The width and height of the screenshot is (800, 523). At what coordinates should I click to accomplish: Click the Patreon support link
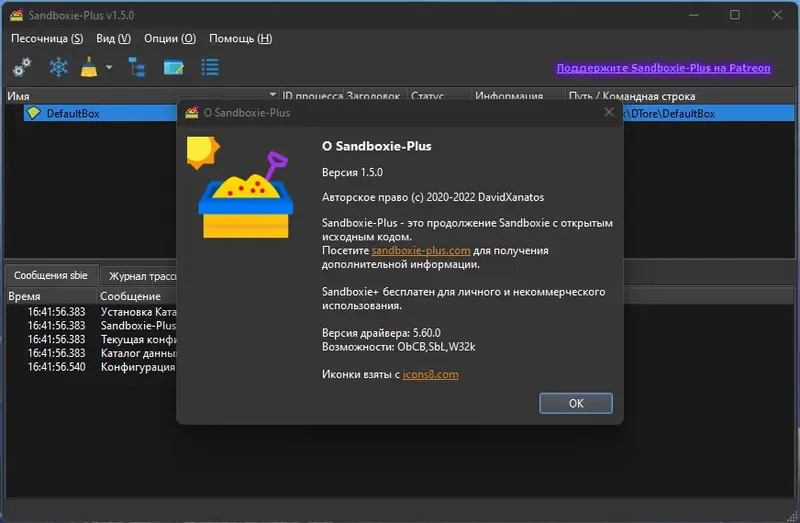663,68
